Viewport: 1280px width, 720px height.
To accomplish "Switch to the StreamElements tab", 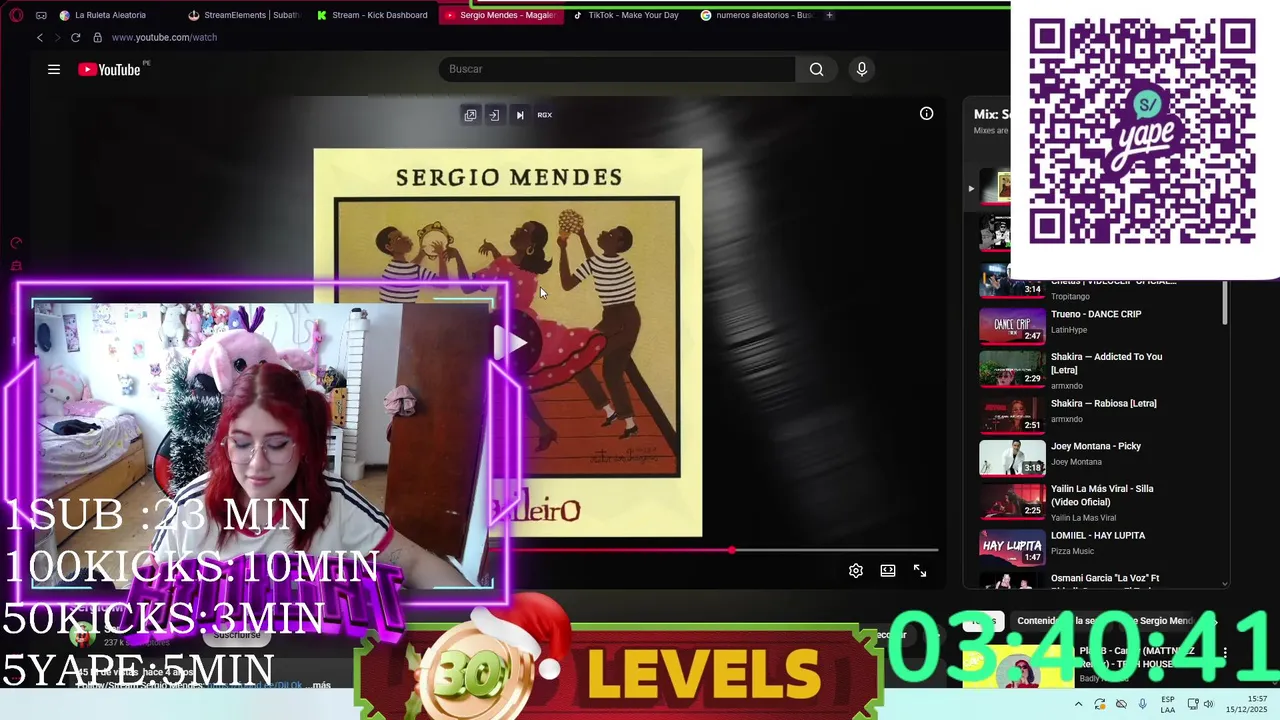I will 245,15.
